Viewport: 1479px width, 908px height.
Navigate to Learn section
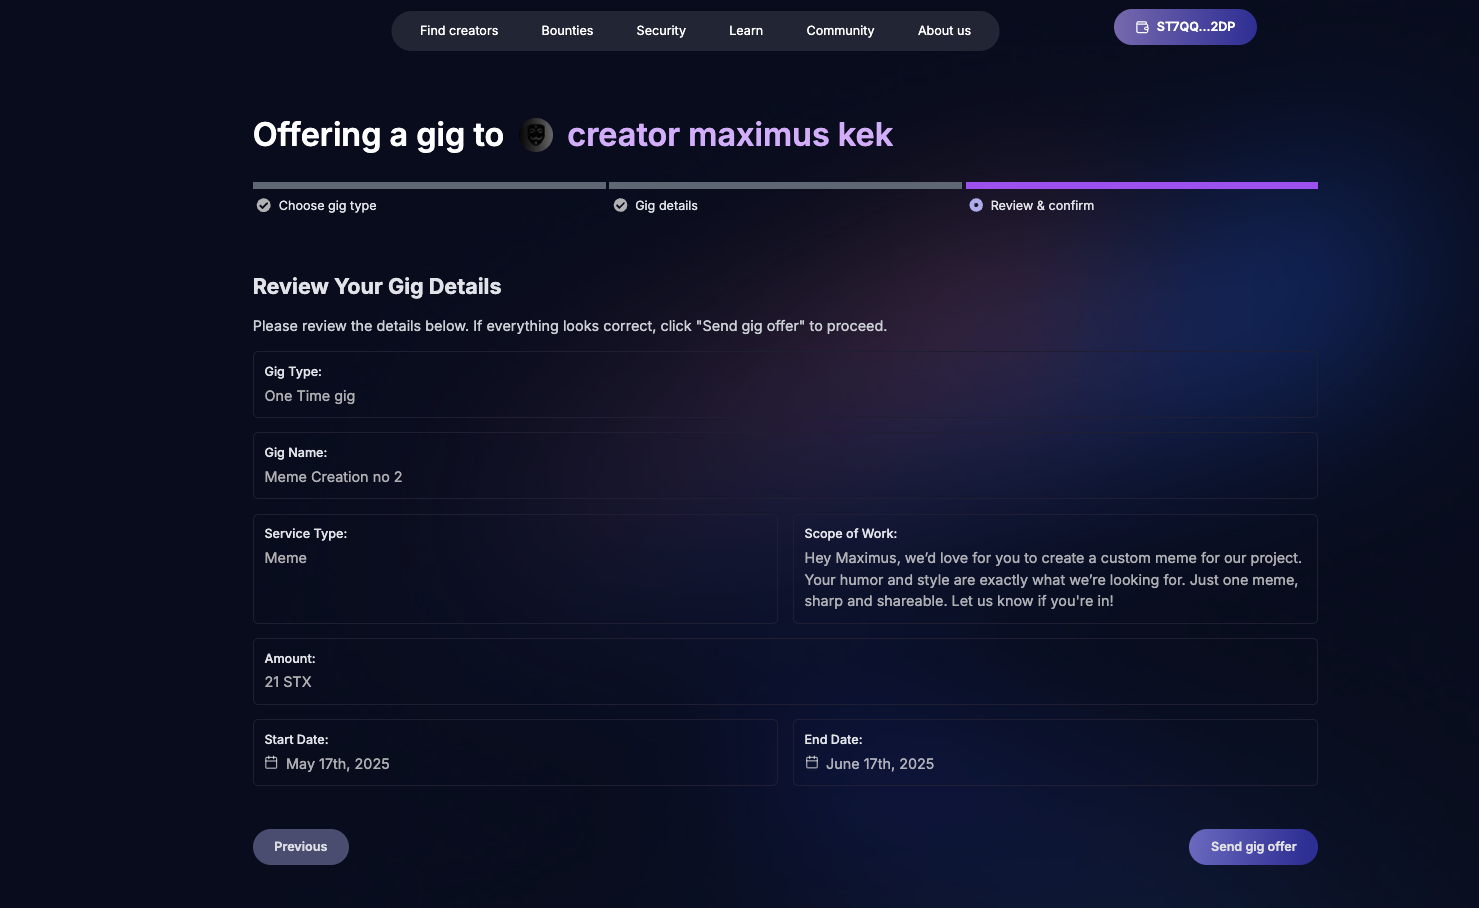point(746,31)
